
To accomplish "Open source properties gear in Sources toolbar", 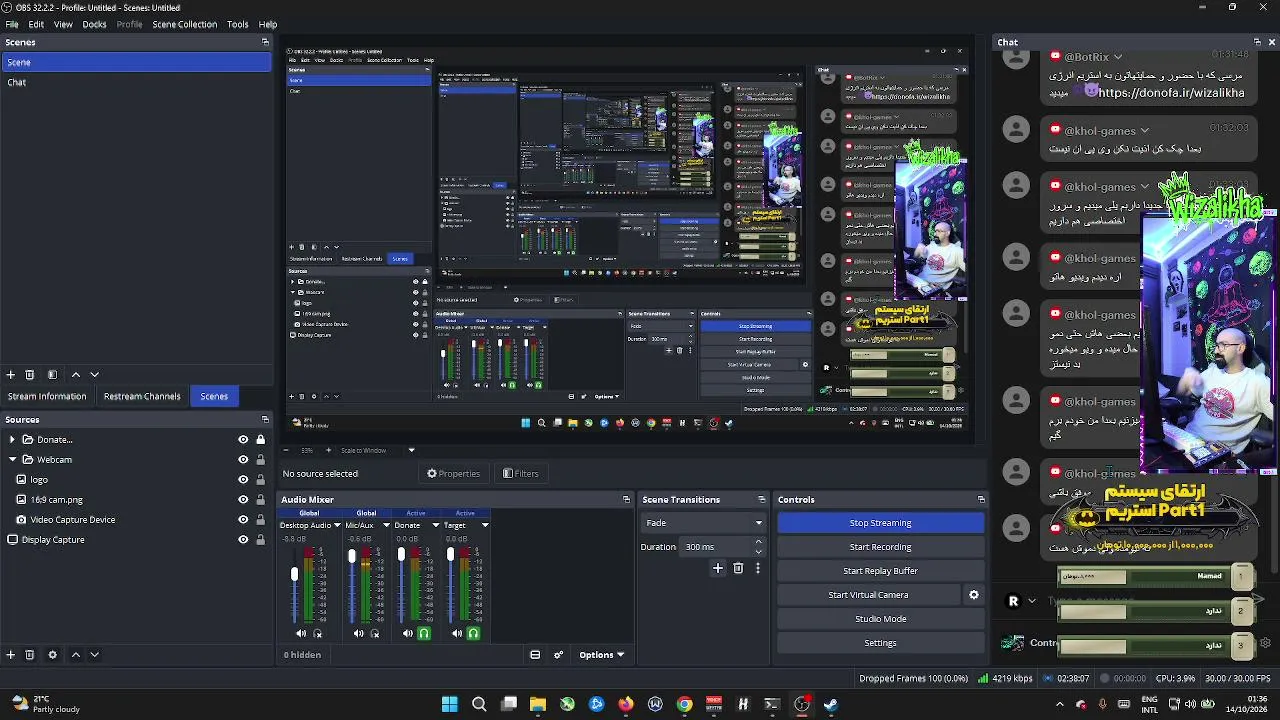I will tap(52, 655).
